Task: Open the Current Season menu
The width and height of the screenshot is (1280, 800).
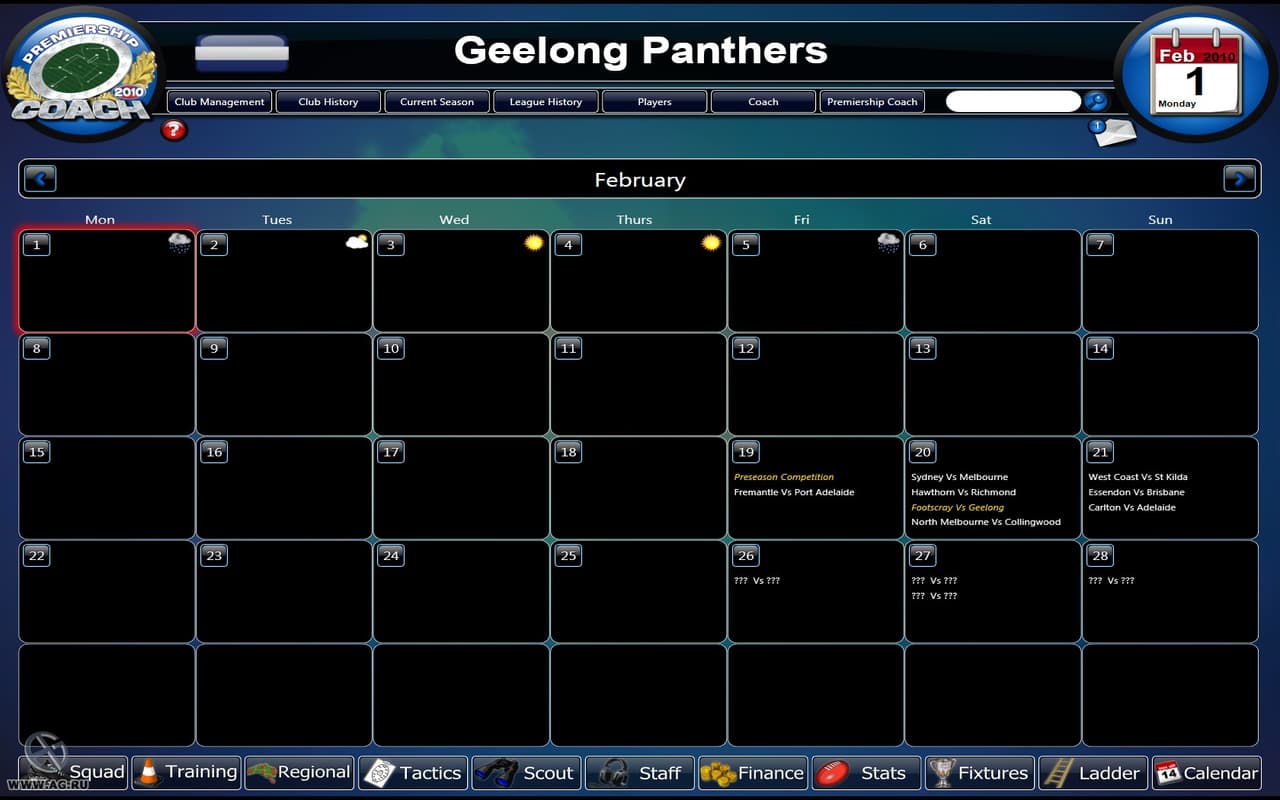Action: coord(437,101)
